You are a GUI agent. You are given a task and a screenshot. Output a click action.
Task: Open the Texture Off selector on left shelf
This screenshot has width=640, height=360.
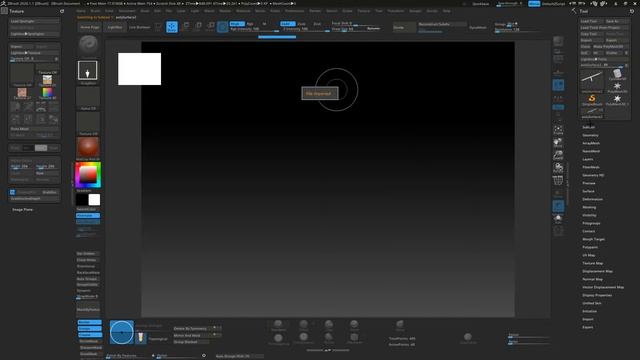point(88,122)
